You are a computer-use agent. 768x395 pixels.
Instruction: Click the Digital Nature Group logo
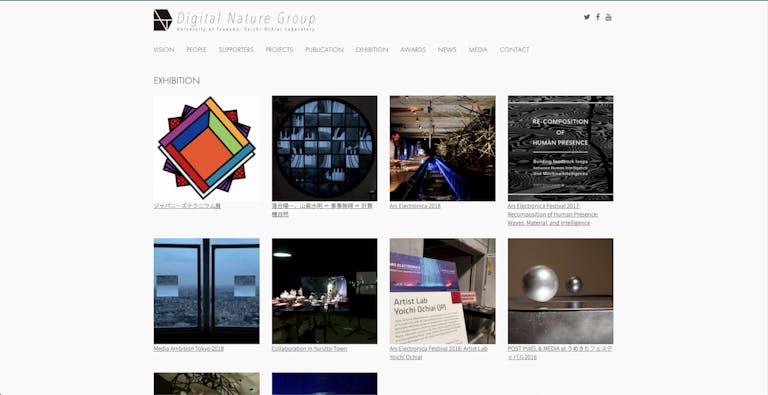(x=235, y=21)
